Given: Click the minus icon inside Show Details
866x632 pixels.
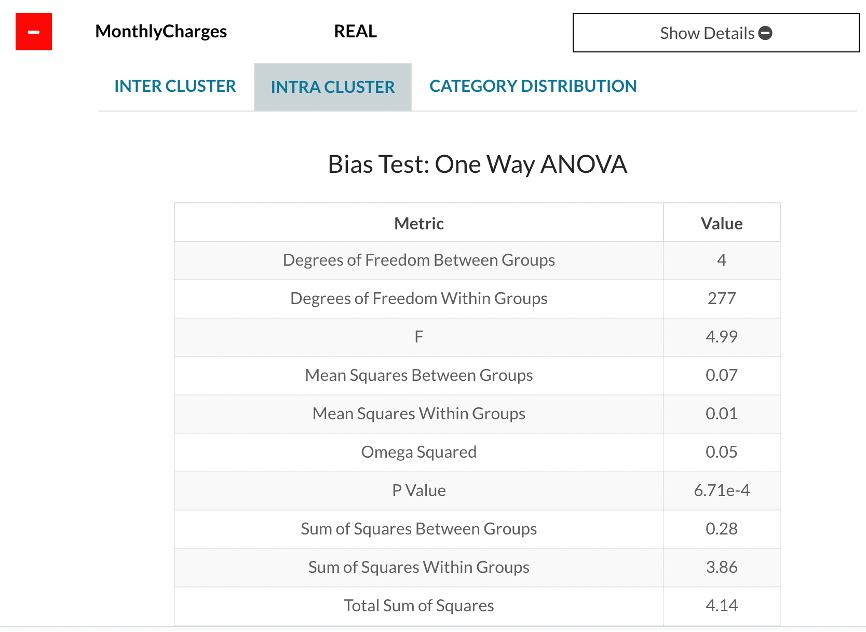Looking at the screenshot, I should click(766, 33).
